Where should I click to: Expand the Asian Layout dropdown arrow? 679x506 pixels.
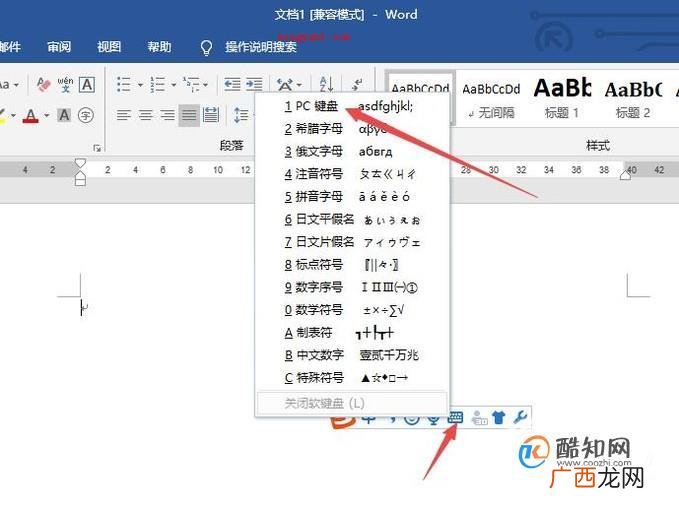point(299,85)
